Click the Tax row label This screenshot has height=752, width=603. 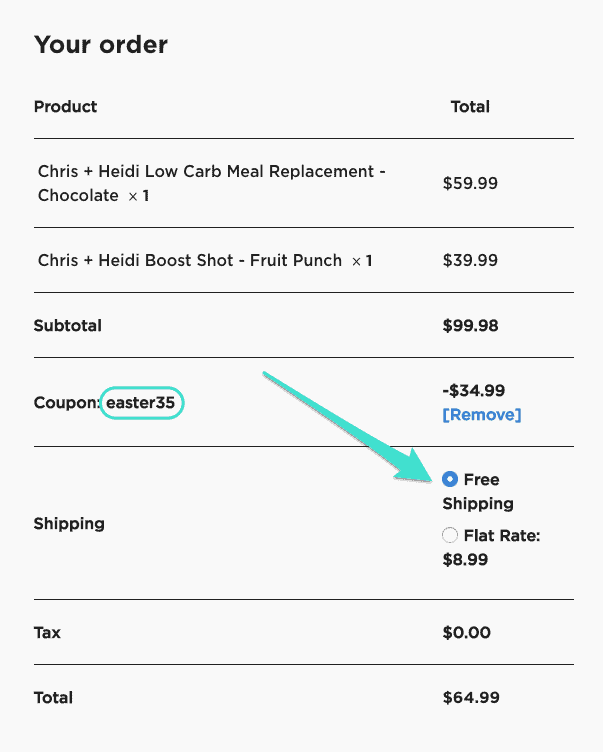[x=48, y=632]
